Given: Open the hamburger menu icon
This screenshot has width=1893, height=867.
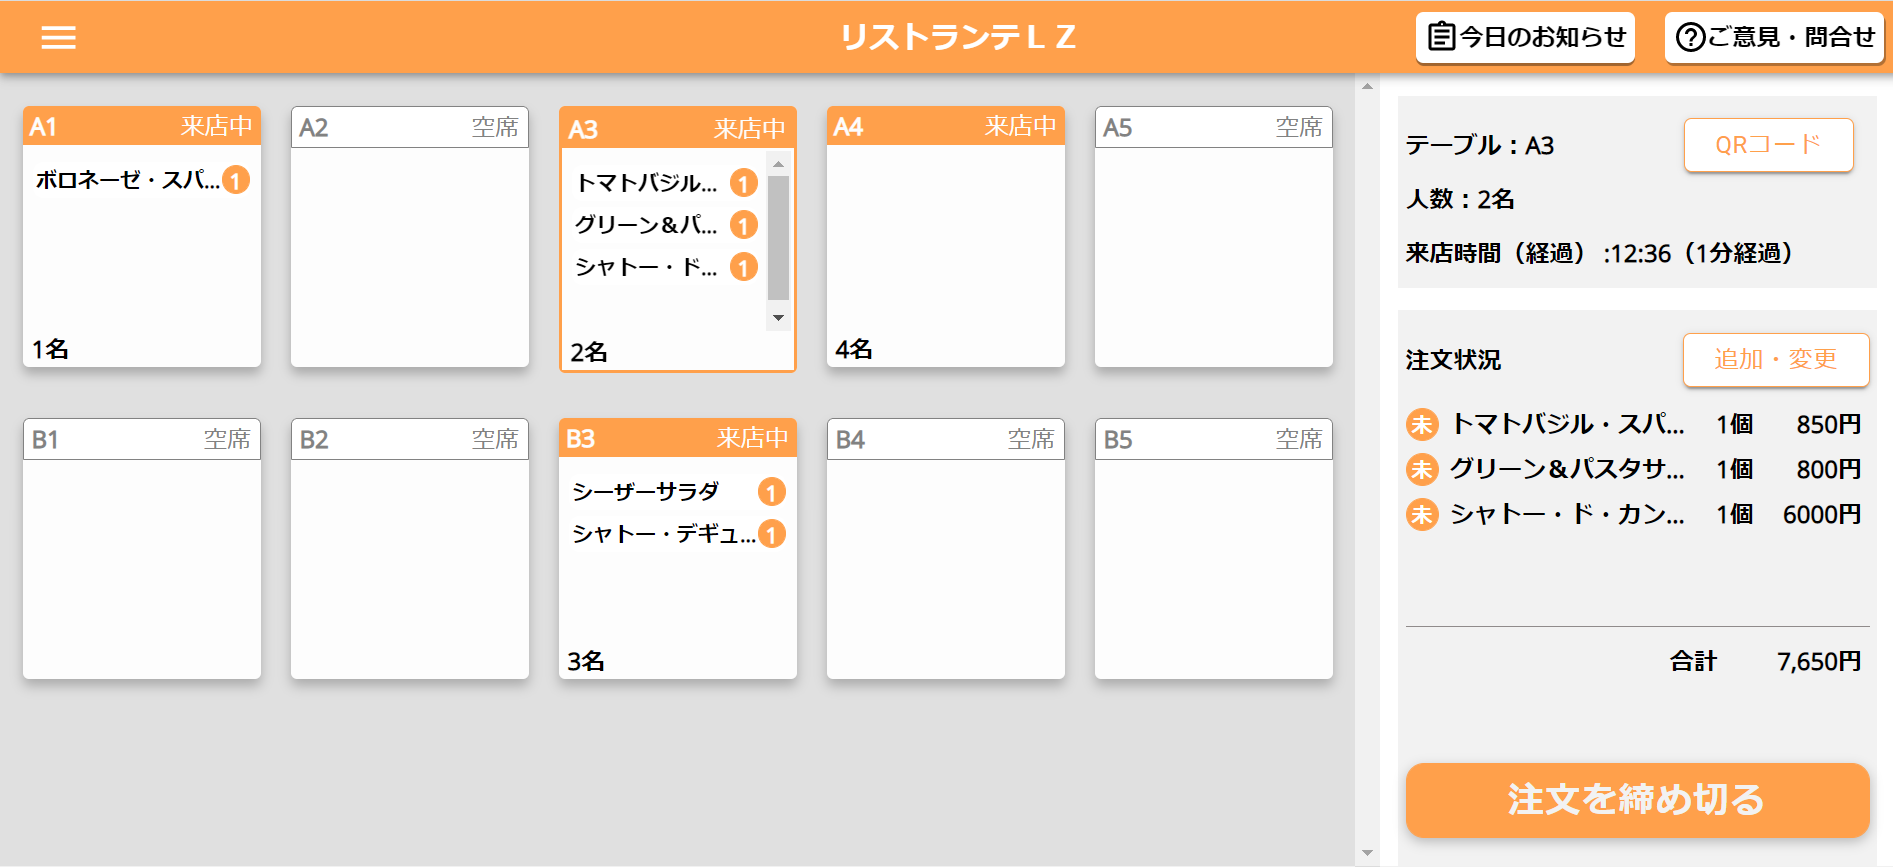Looking at the screenshot, I should click(x=58, y=38).
